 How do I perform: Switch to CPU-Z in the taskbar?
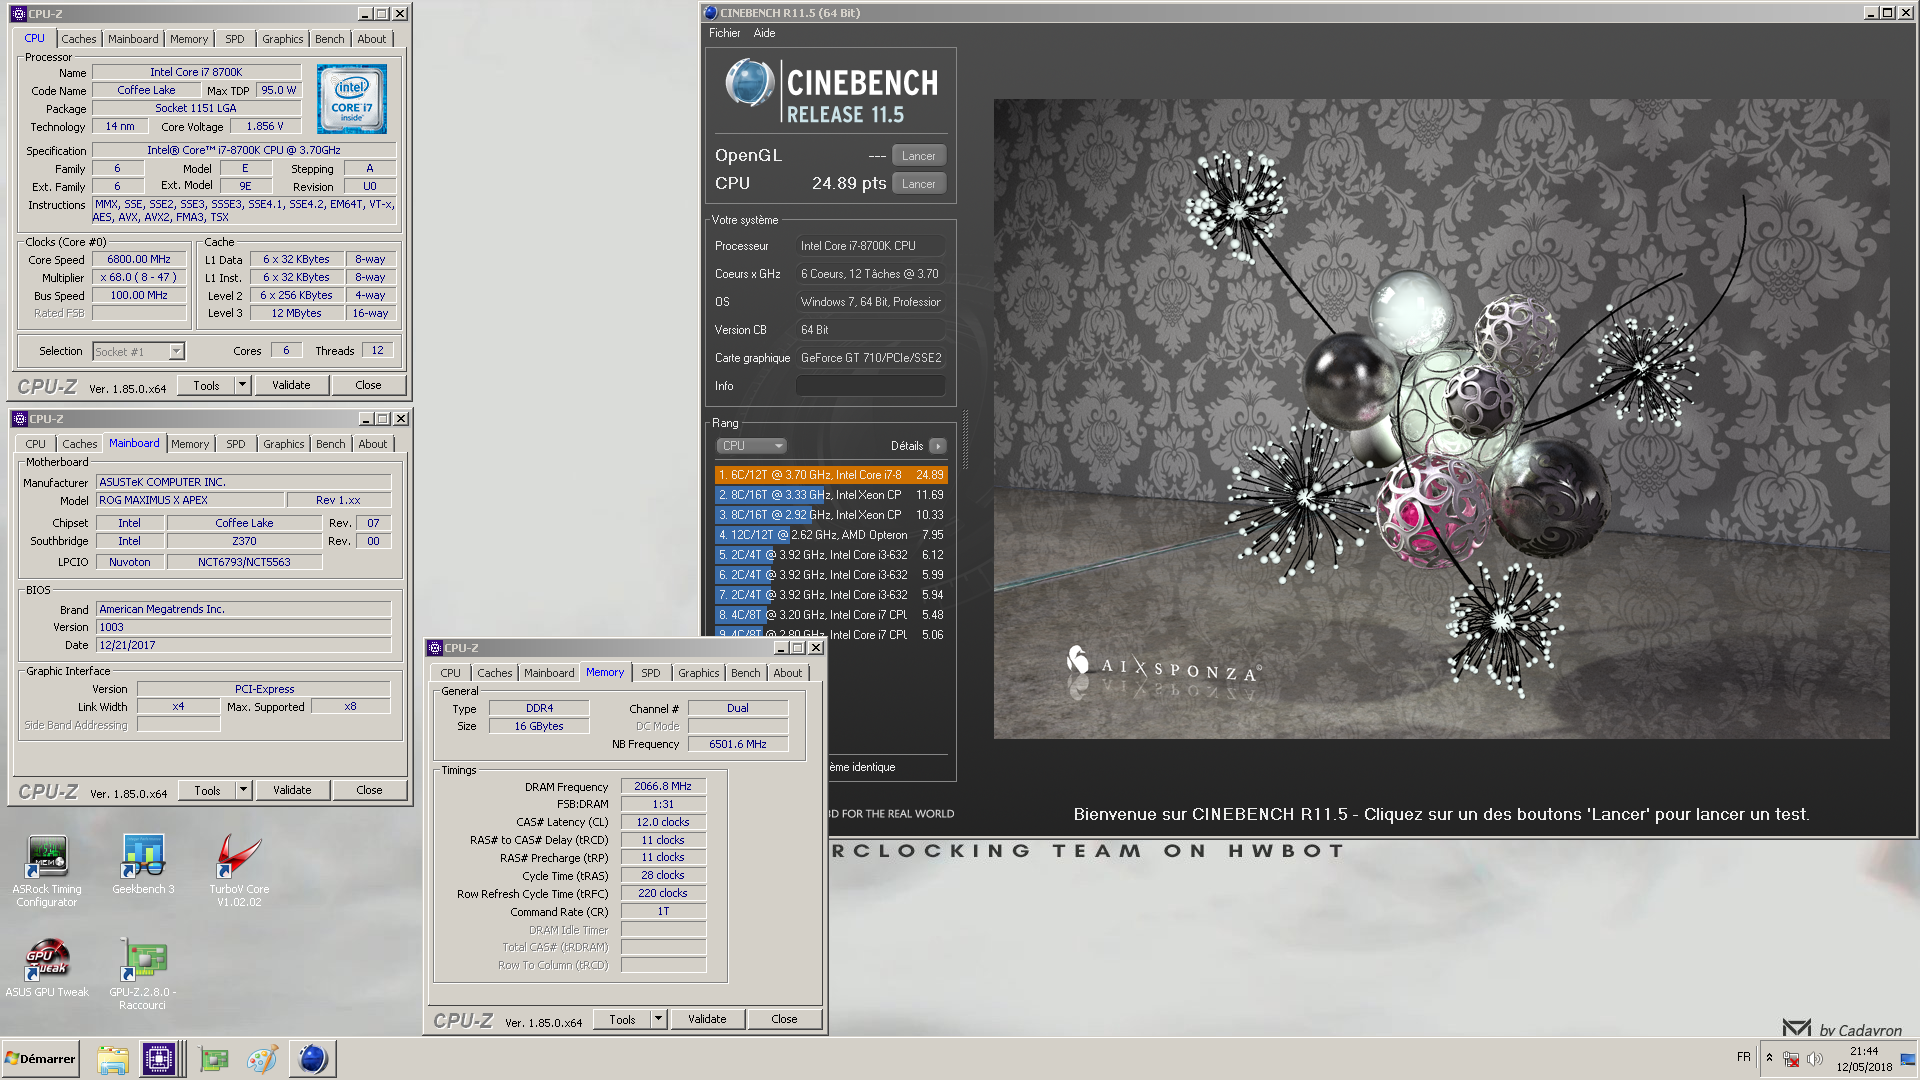[159, 1059]
